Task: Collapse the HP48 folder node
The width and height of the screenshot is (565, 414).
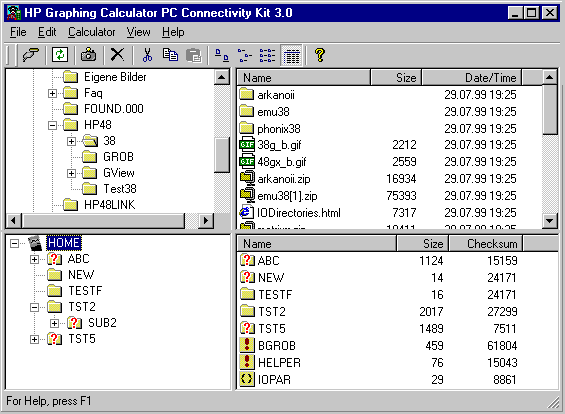Action: pos(52,125)
